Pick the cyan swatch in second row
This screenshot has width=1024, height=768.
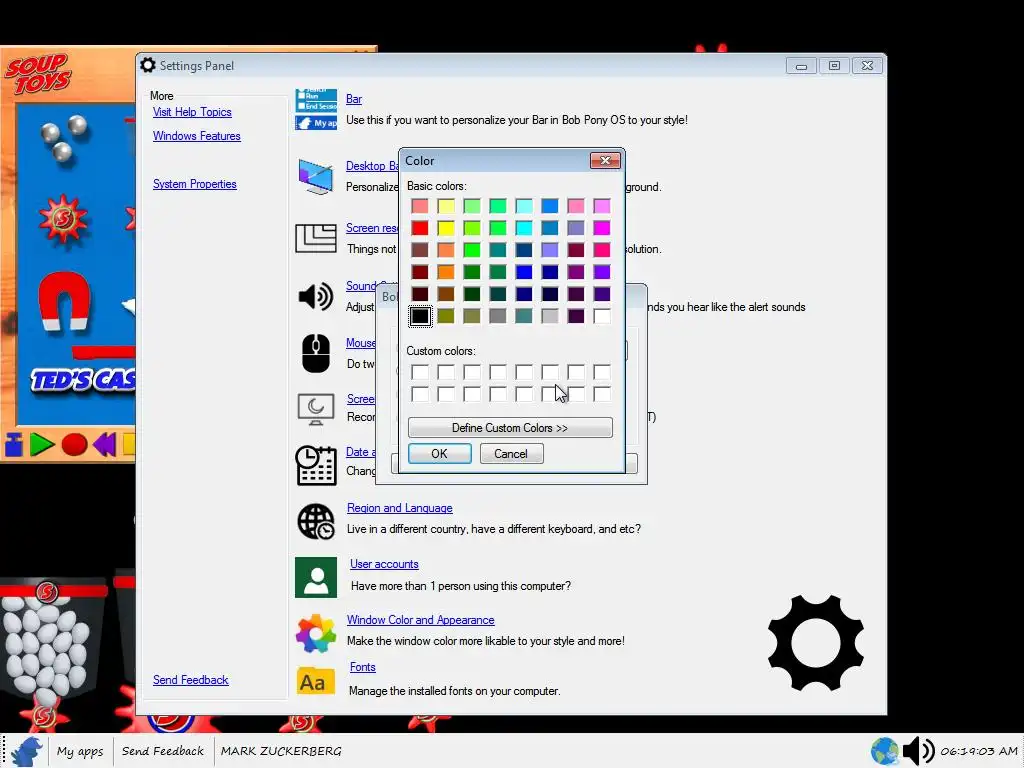[x=524, y=228]
